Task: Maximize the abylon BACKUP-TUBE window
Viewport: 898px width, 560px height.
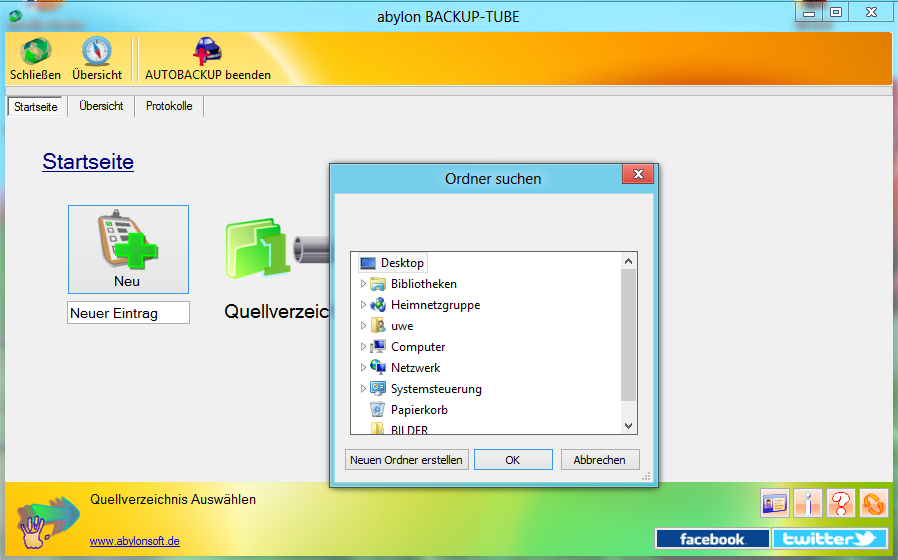Action: coord(836,13)
